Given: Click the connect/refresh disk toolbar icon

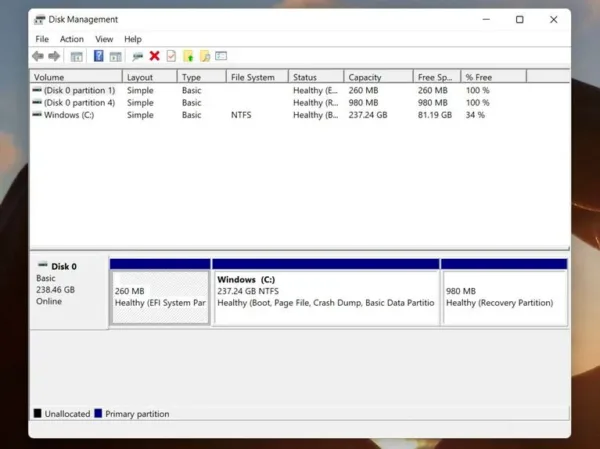Looking at the screenshot, I should (x=137, y=57).
